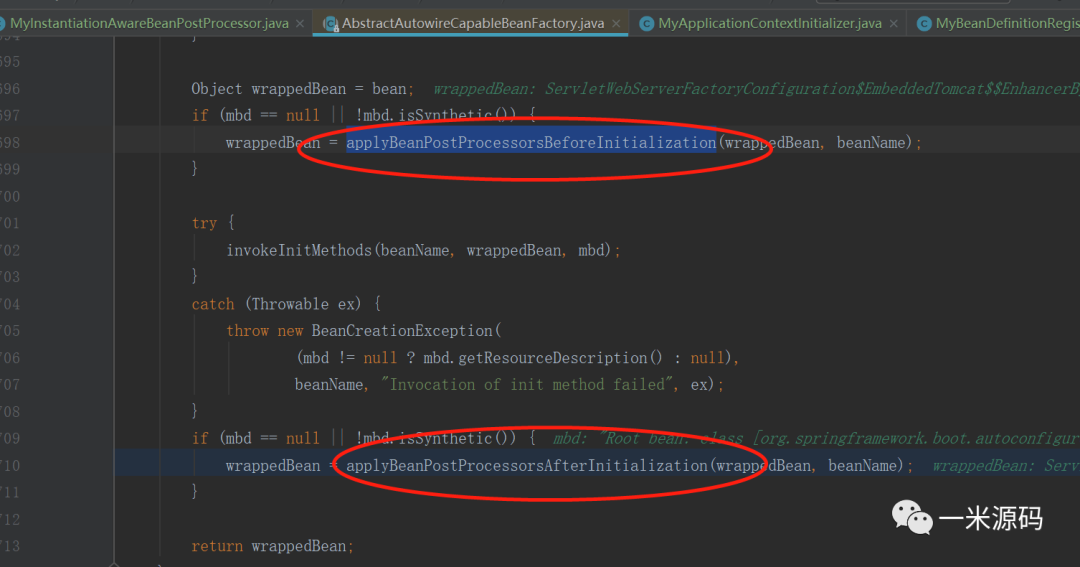Image resolution: width=1080 pixels, height=567 pixels.
Task: Select the AbstractAutowireCapableBeanFactory.java tab
Action: pyautogui.click(x=474, y=23)
